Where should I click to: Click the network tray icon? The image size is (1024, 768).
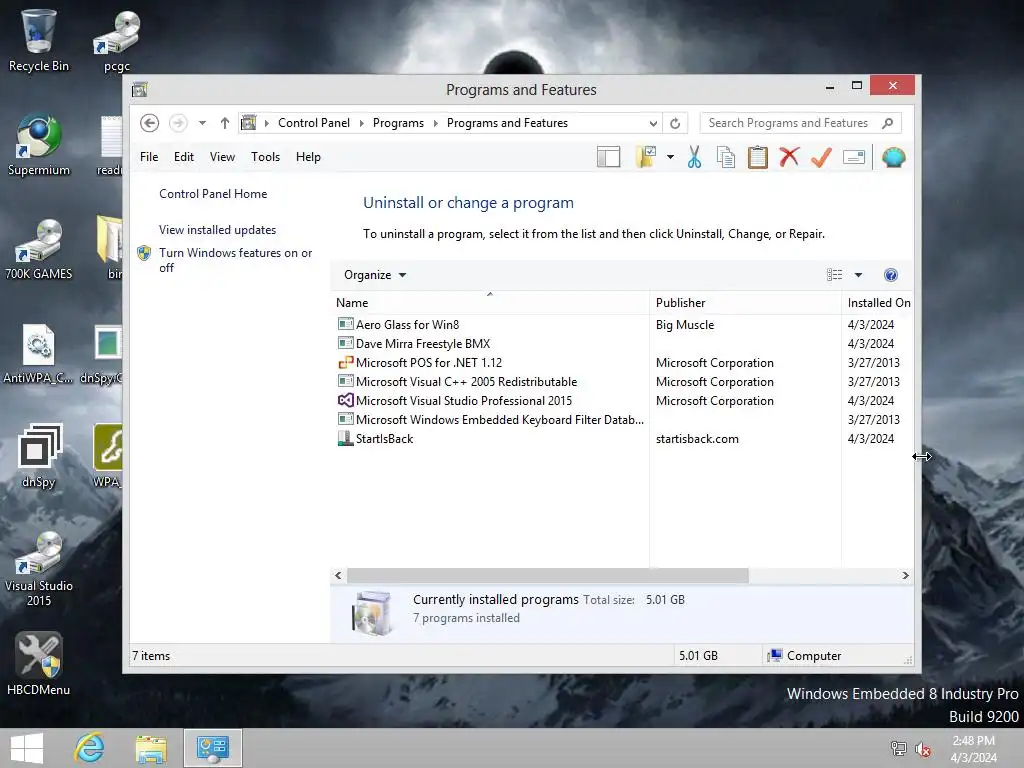[899, 749]
